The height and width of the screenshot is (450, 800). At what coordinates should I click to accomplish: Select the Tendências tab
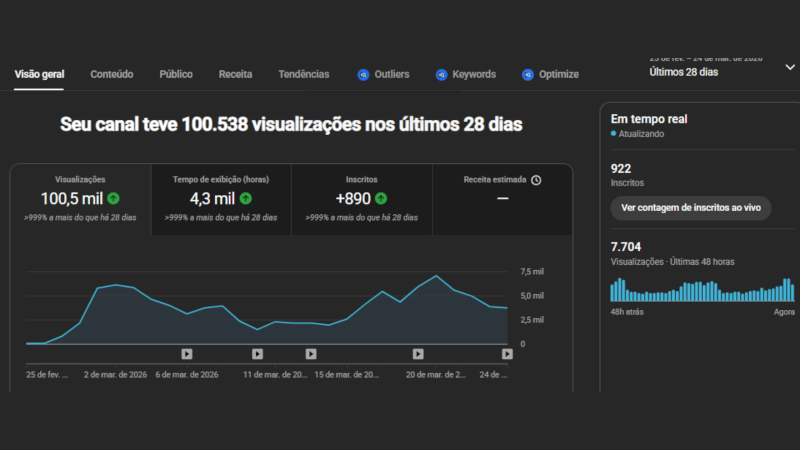pyautogui.click(x=303, y=75)
